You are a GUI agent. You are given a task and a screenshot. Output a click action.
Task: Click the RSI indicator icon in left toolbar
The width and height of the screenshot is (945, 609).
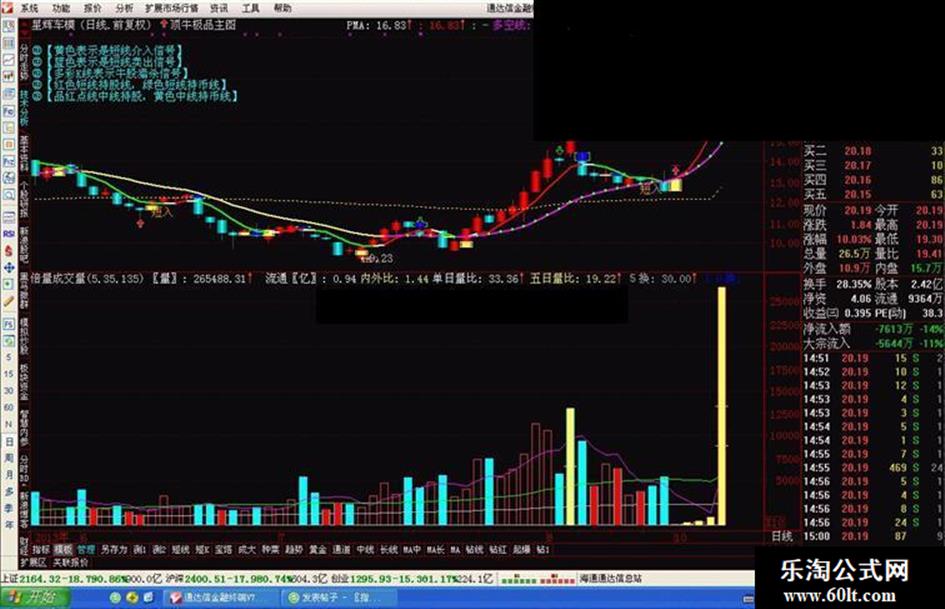[x=8, y=233]
